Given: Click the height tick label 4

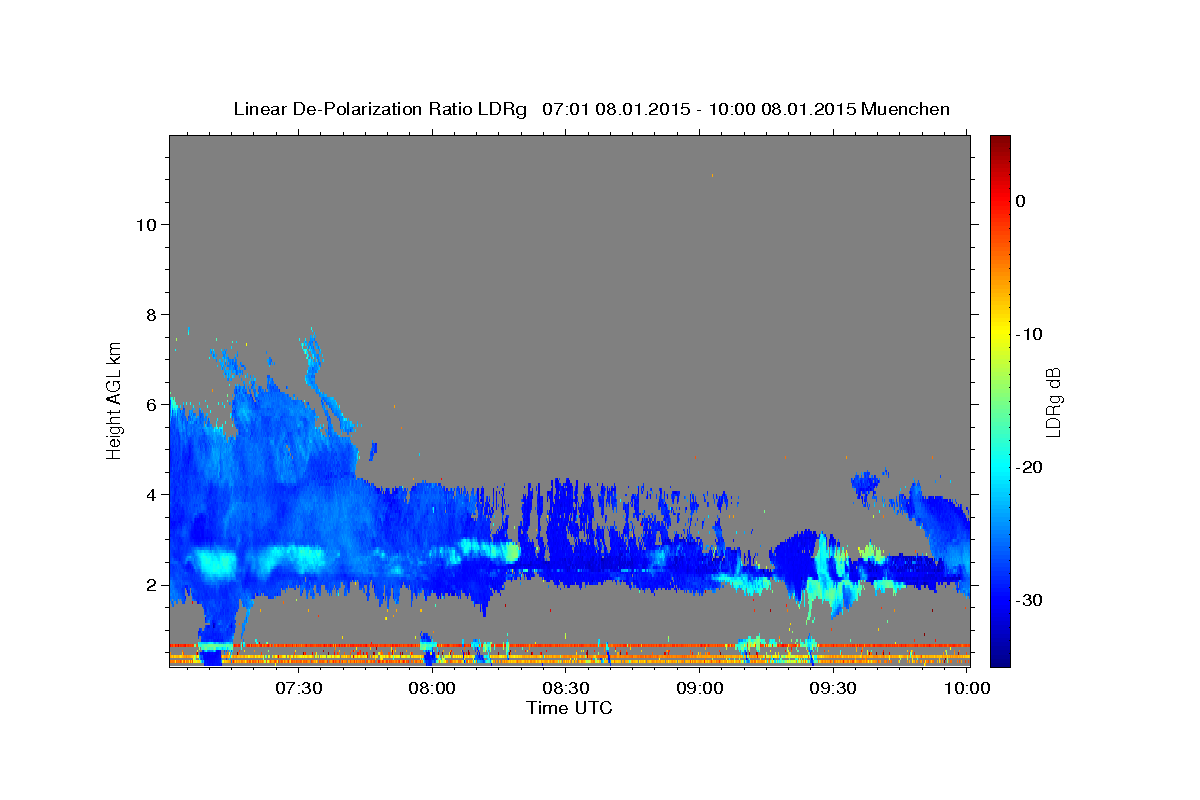Looking at the screenshot, I should click(150, 494).
